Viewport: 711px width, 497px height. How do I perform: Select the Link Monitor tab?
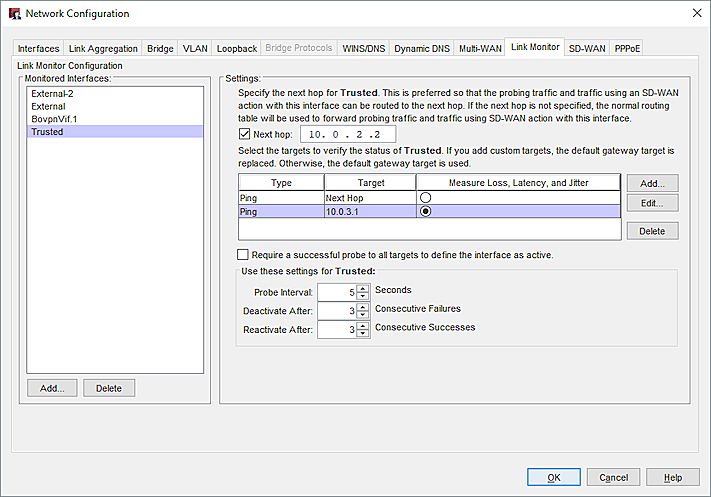tap(535, 47)
